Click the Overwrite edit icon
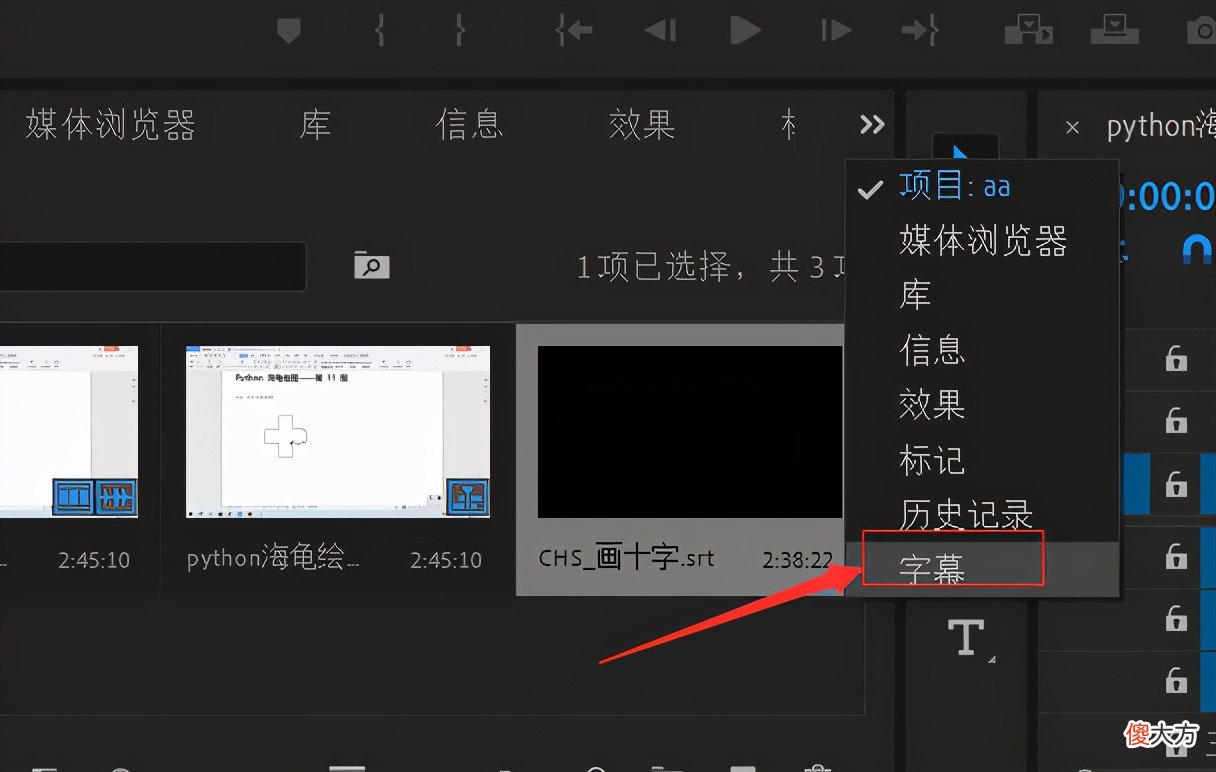 1114,30
